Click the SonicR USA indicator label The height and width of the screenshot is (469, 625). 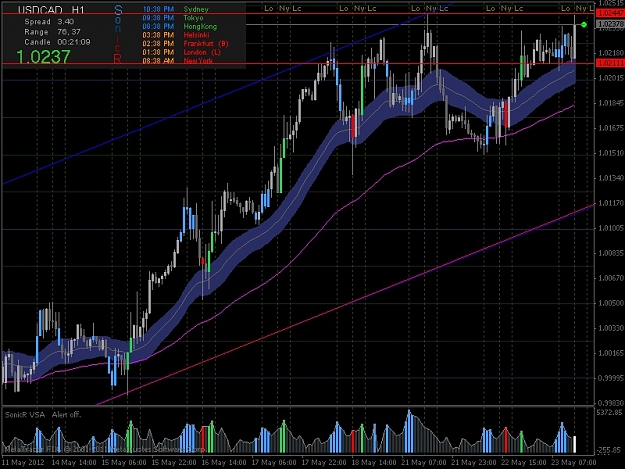point(25,414)
